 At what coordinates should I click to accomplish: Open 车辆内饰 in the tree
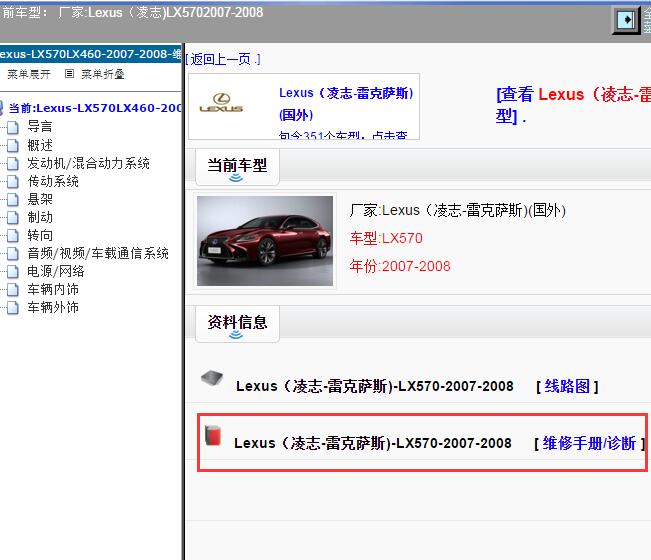tap(53, 289)
